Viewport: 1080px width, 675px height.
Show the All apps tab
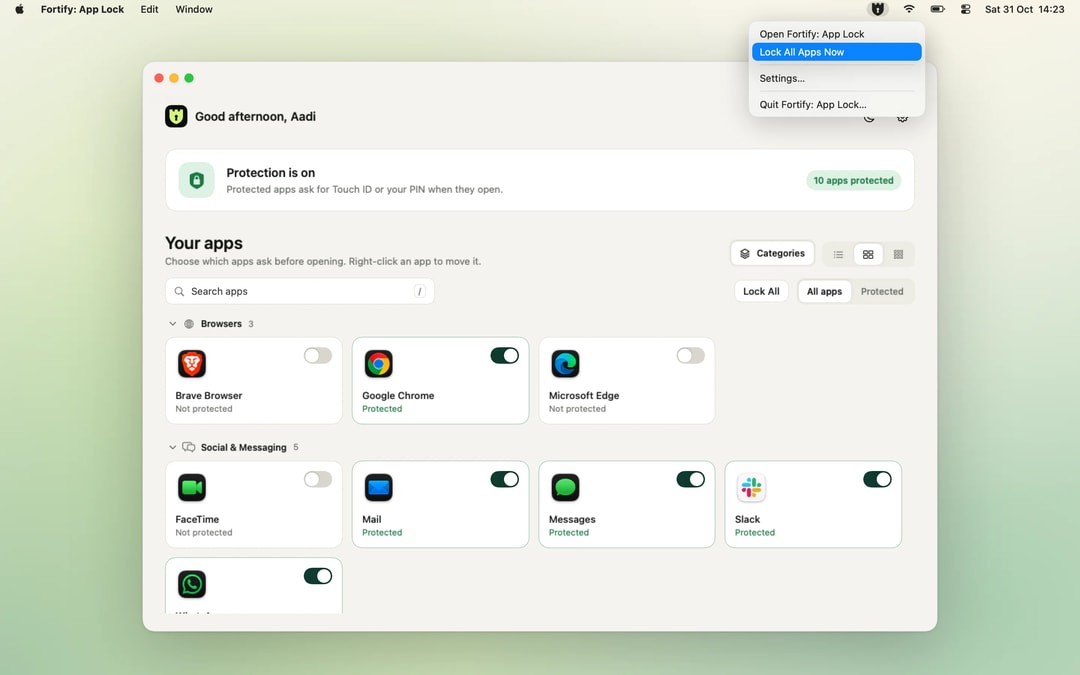824,291
